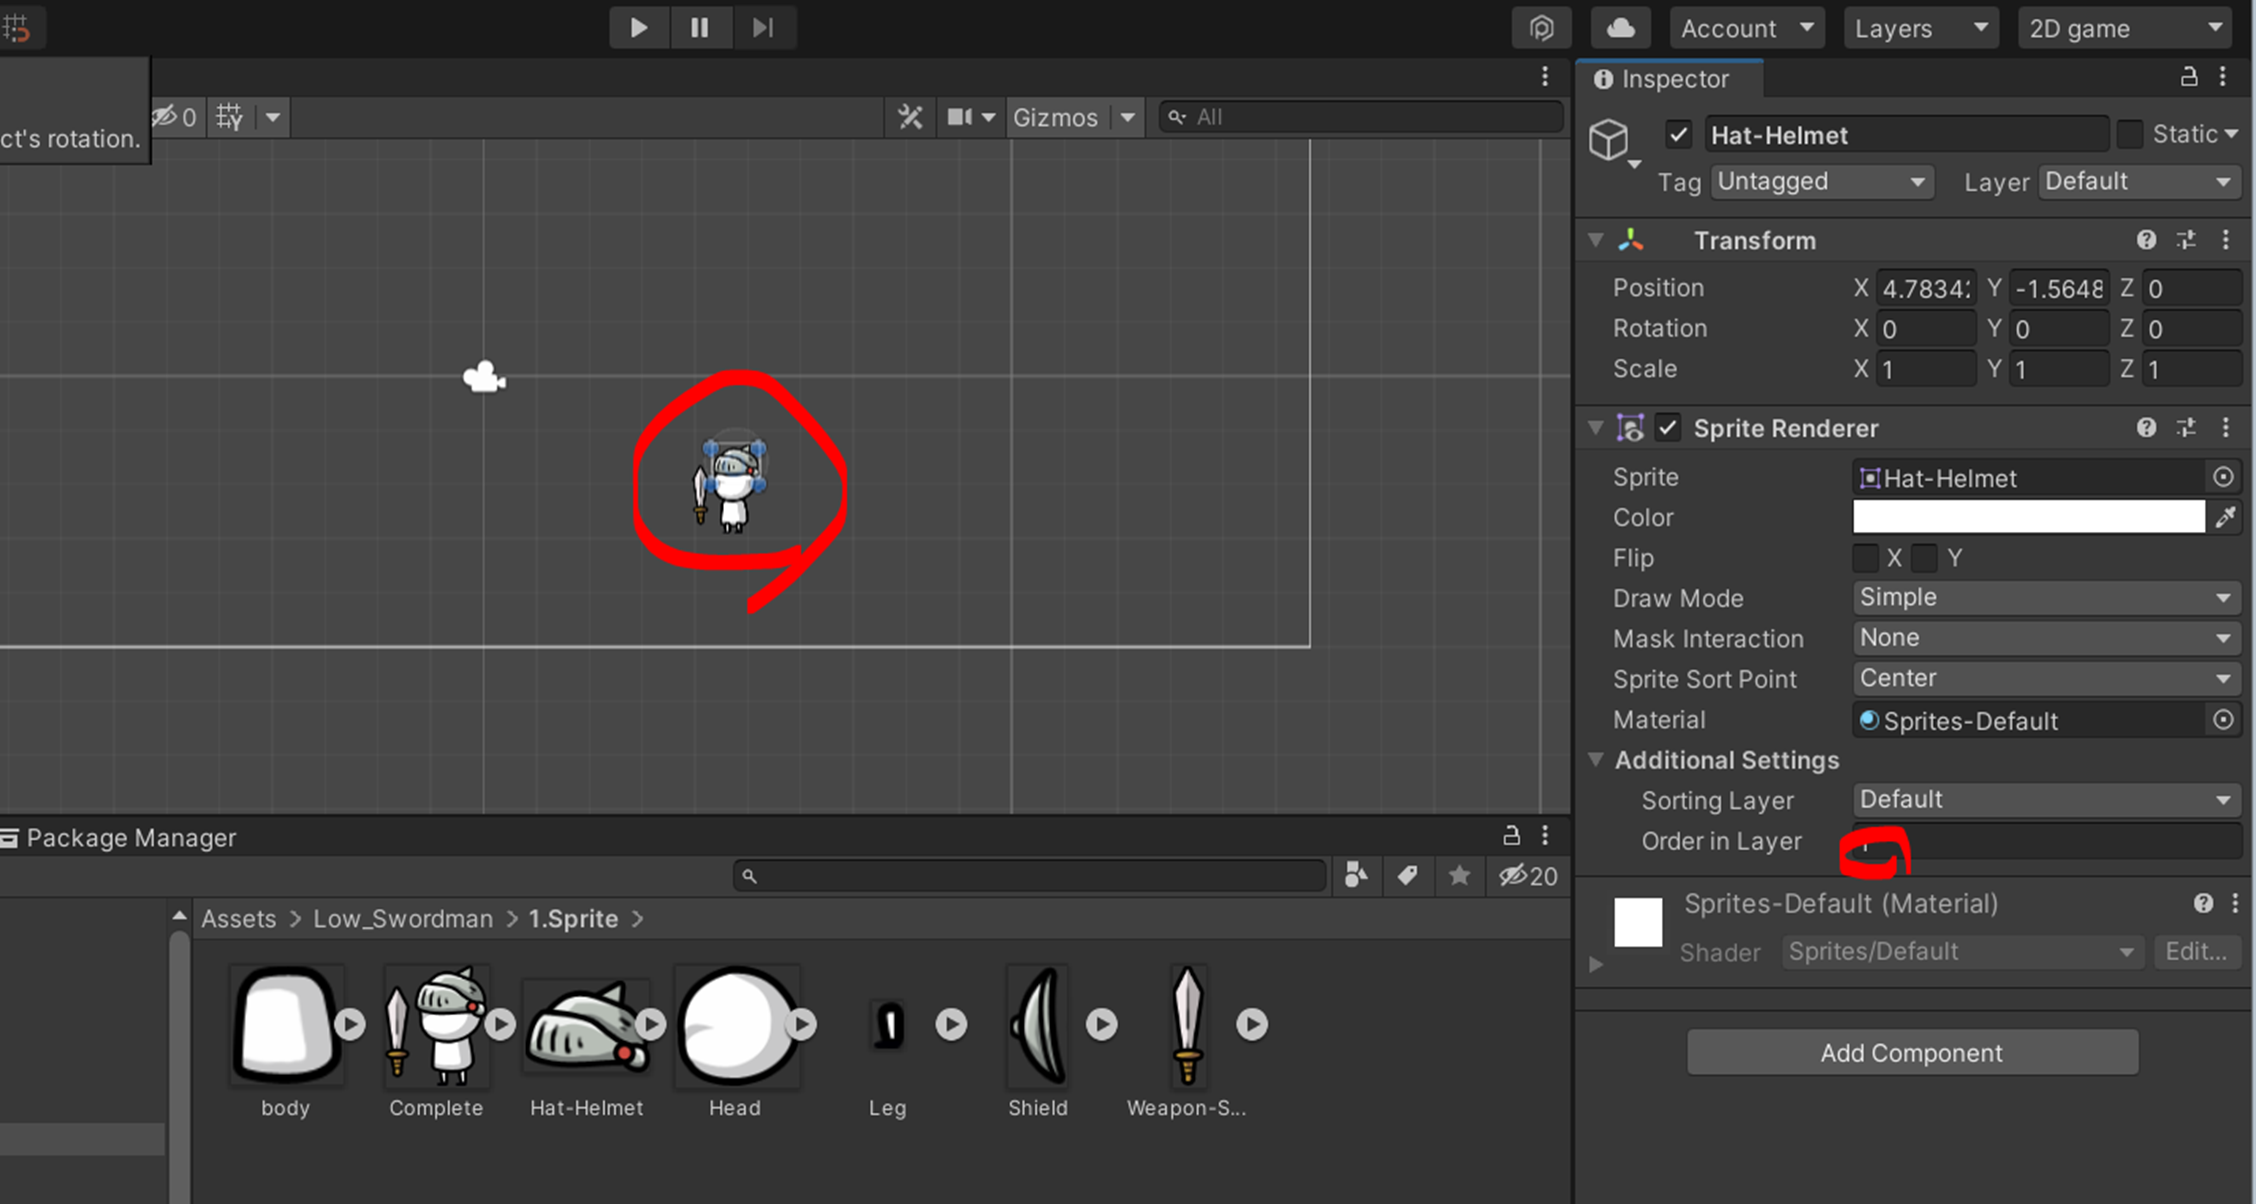Click the Collab history icon
Image resolution: width=2256 pixels, height=1204 pixels.
coord(1541,28)
